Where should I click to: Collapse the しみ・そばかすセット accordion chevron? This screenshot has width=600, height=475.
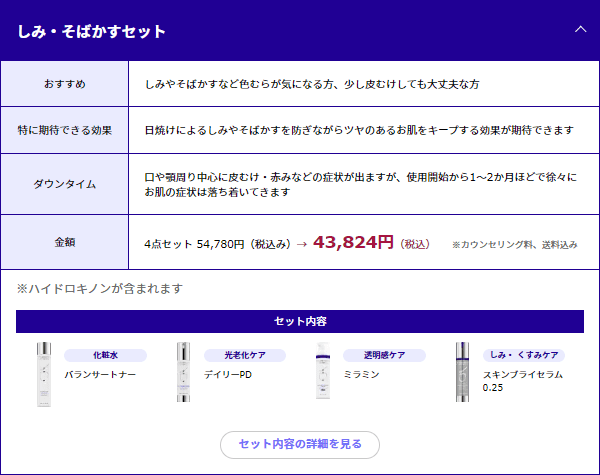click(x=580, y=30)
